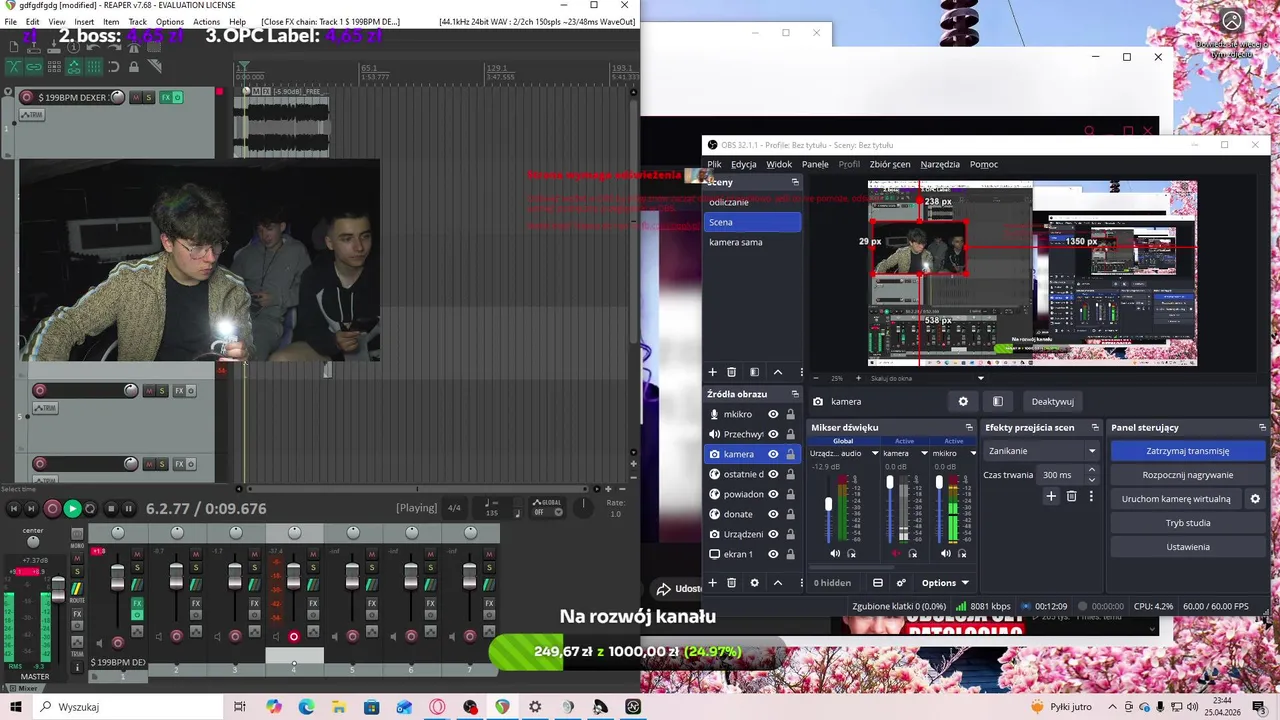The width and height of the screenshot is (1280, 720).
Task: Open kamera properties gear in source toolbar
Action: 963,401
